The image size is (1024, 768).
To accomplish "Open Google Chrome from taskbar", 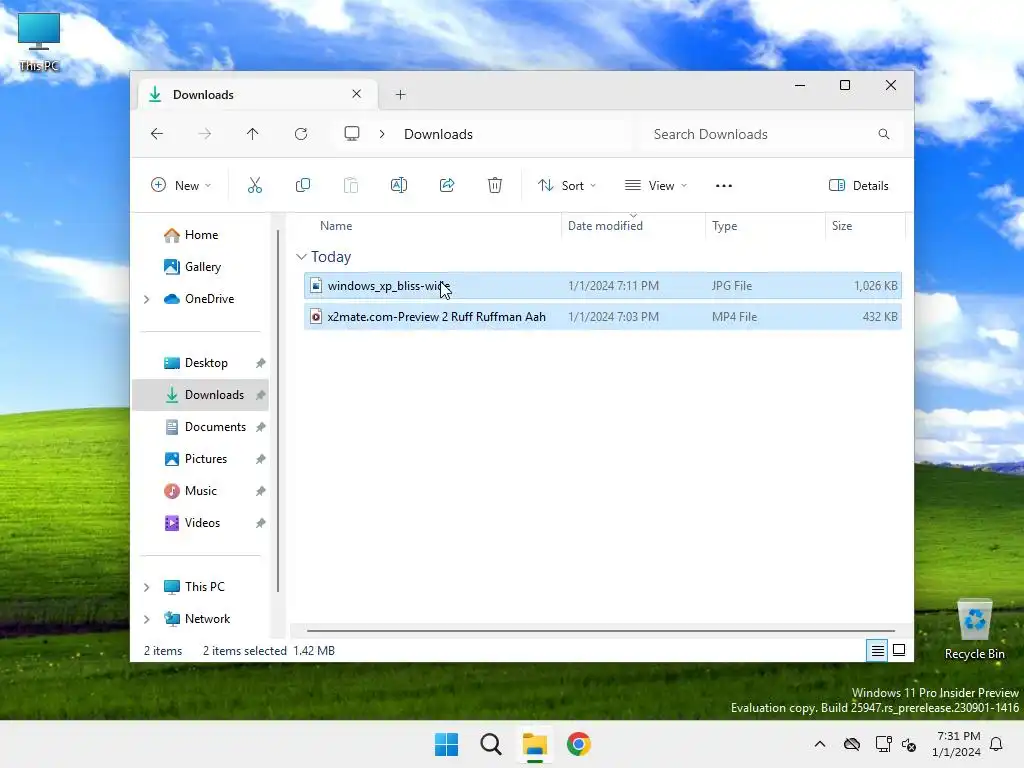I will pos(579,744).
